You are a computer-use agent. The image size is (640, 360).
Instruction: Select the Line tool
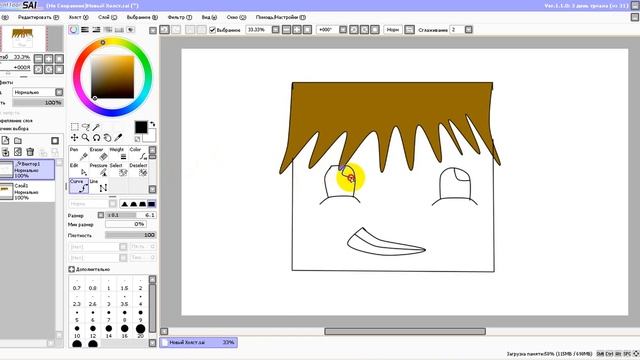[x=98, y=186]
